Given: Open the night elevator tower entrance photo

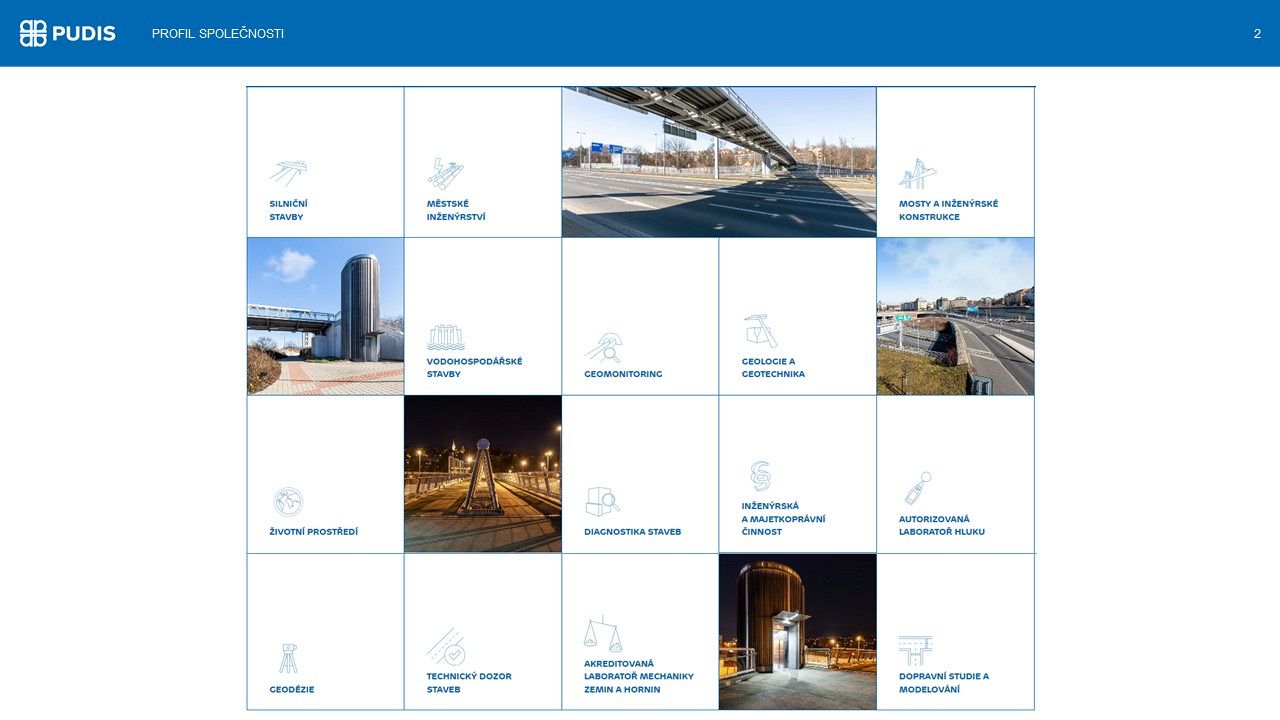Looking at the screenshot, I should point(797,632).
